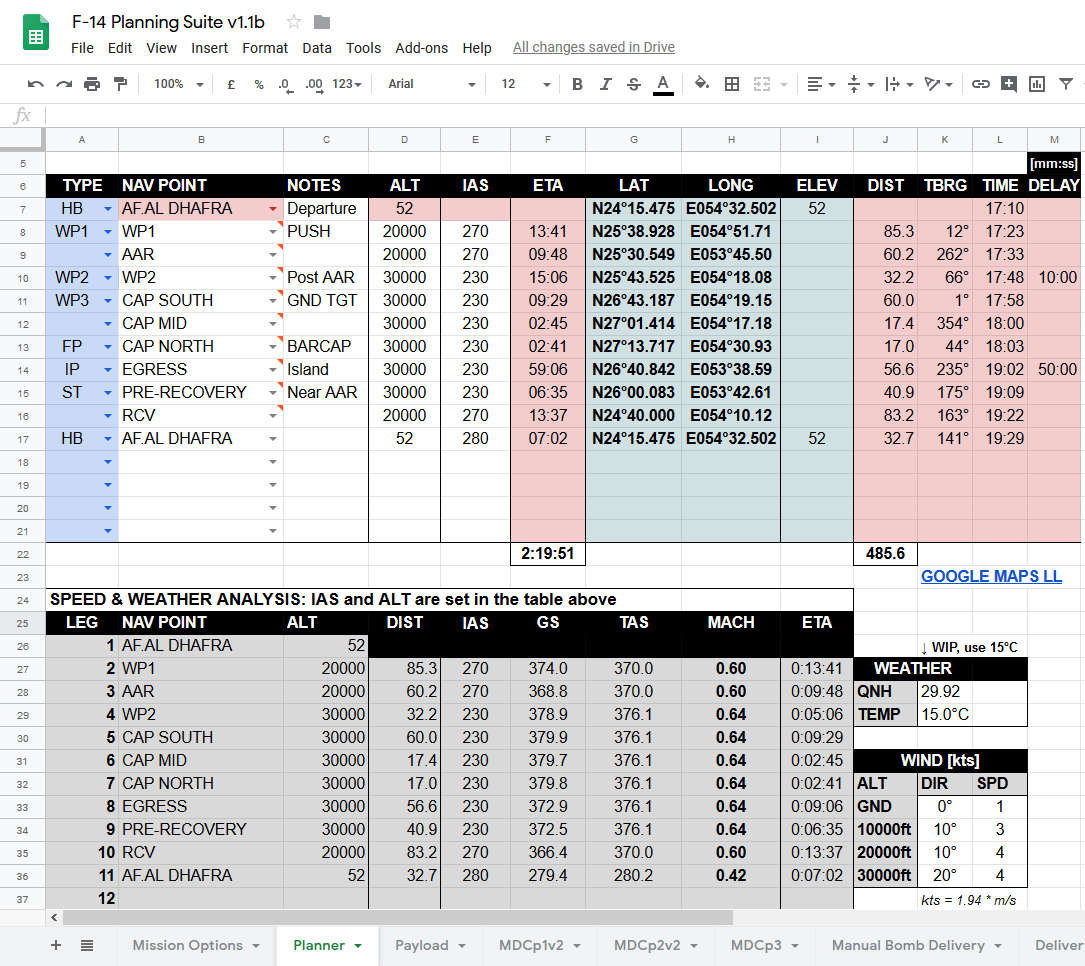Open the GOOGLE MAPS LL link
This screenshot has height=966, width=1085.
[x=991, y=576]
